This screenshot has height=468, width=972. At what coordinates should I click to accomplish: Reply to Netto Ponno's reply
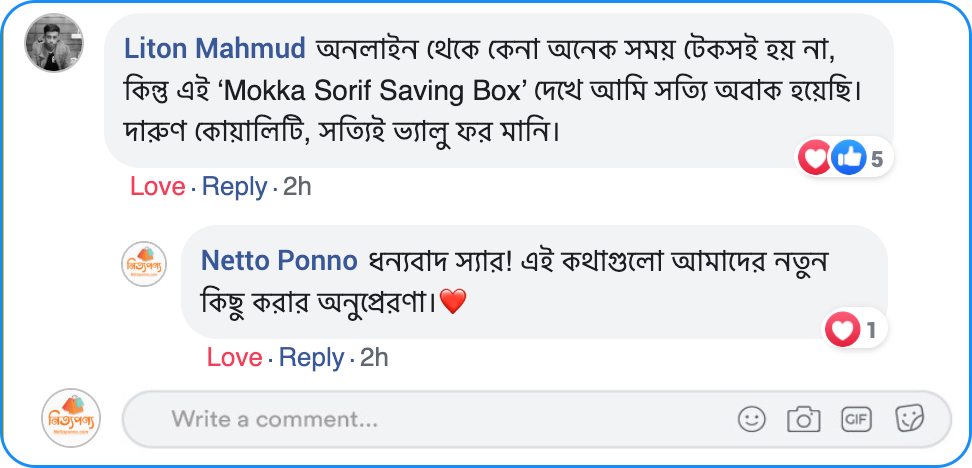[311, 358]
